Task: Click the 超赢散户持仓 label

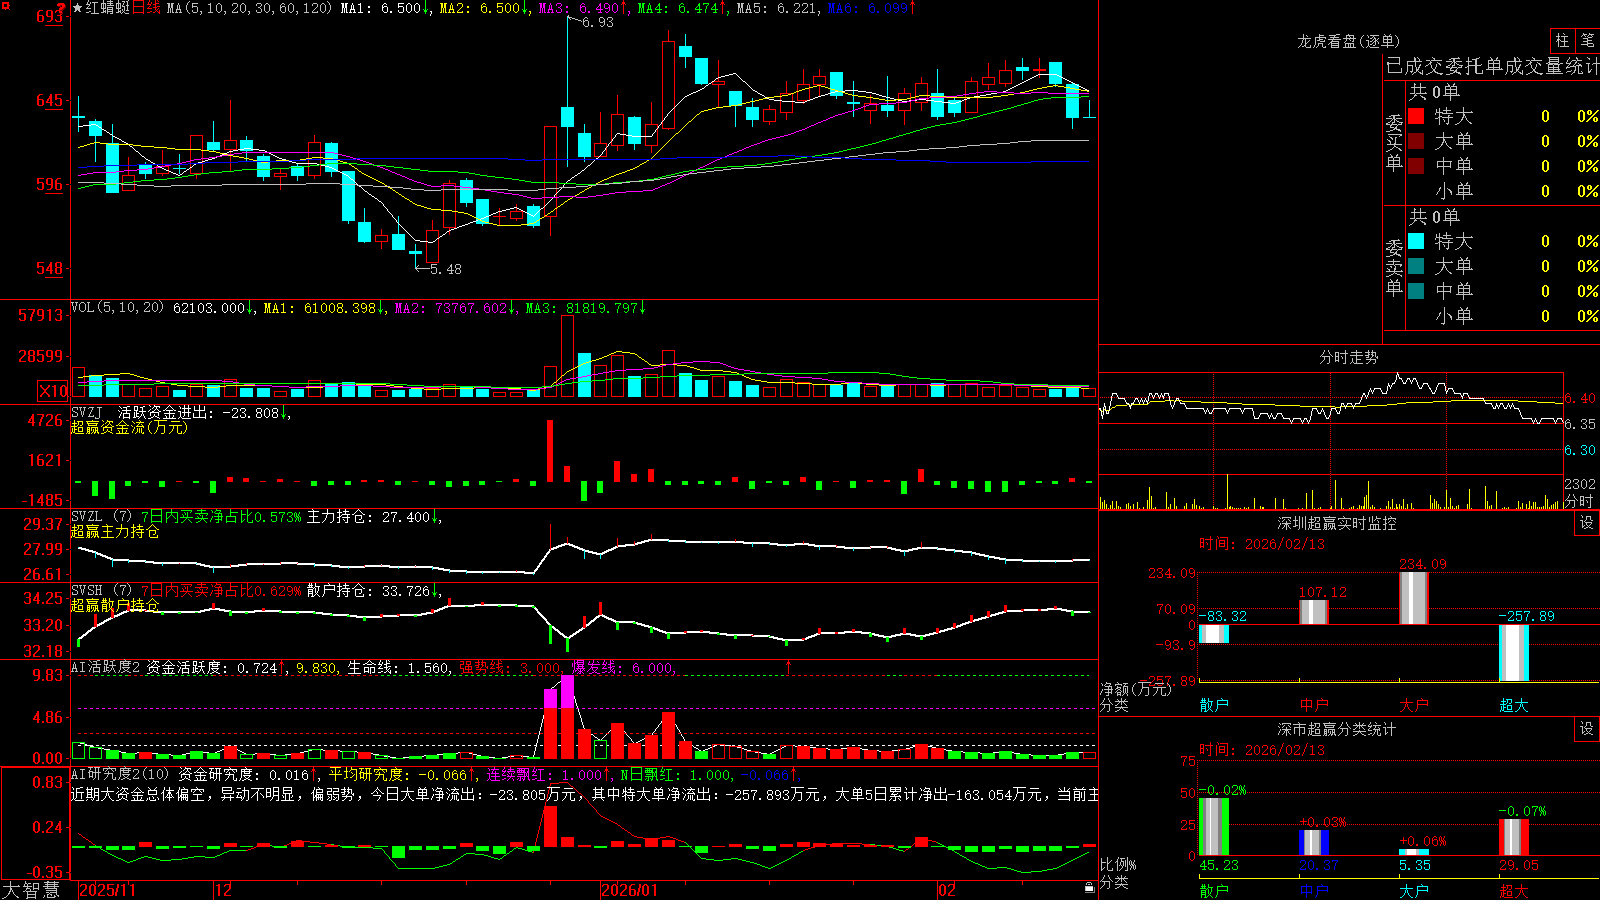Action: 115,605
